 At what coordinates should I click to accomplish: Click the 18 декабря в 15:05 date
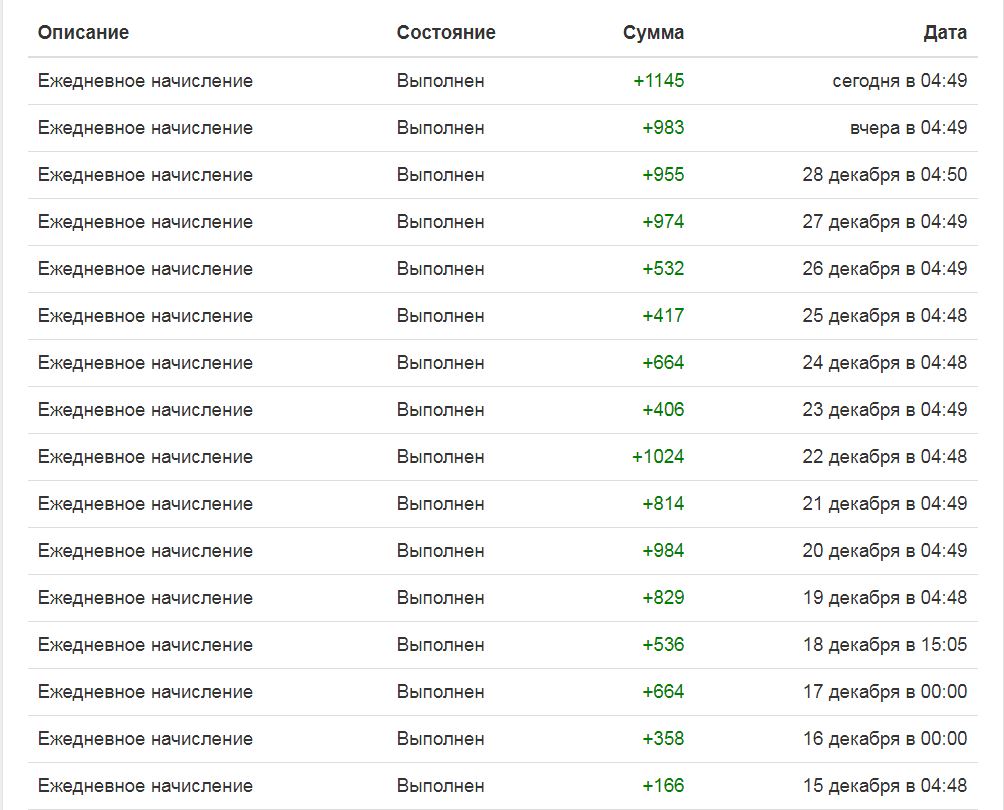(x=884, y=645)
